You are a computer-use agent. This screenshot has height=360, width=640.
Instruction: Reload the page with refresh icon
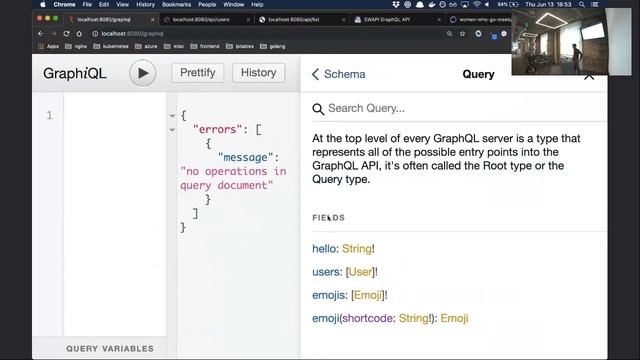click(x=66, y=33)
